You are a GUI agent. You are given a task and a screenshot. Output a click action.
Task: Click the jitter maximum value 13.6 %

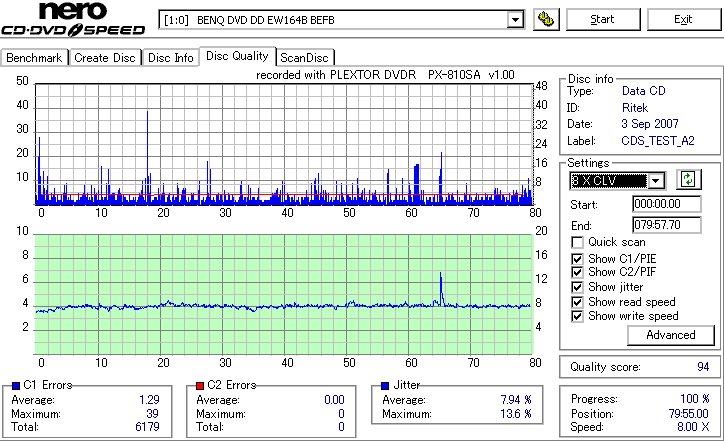(516, 414)
